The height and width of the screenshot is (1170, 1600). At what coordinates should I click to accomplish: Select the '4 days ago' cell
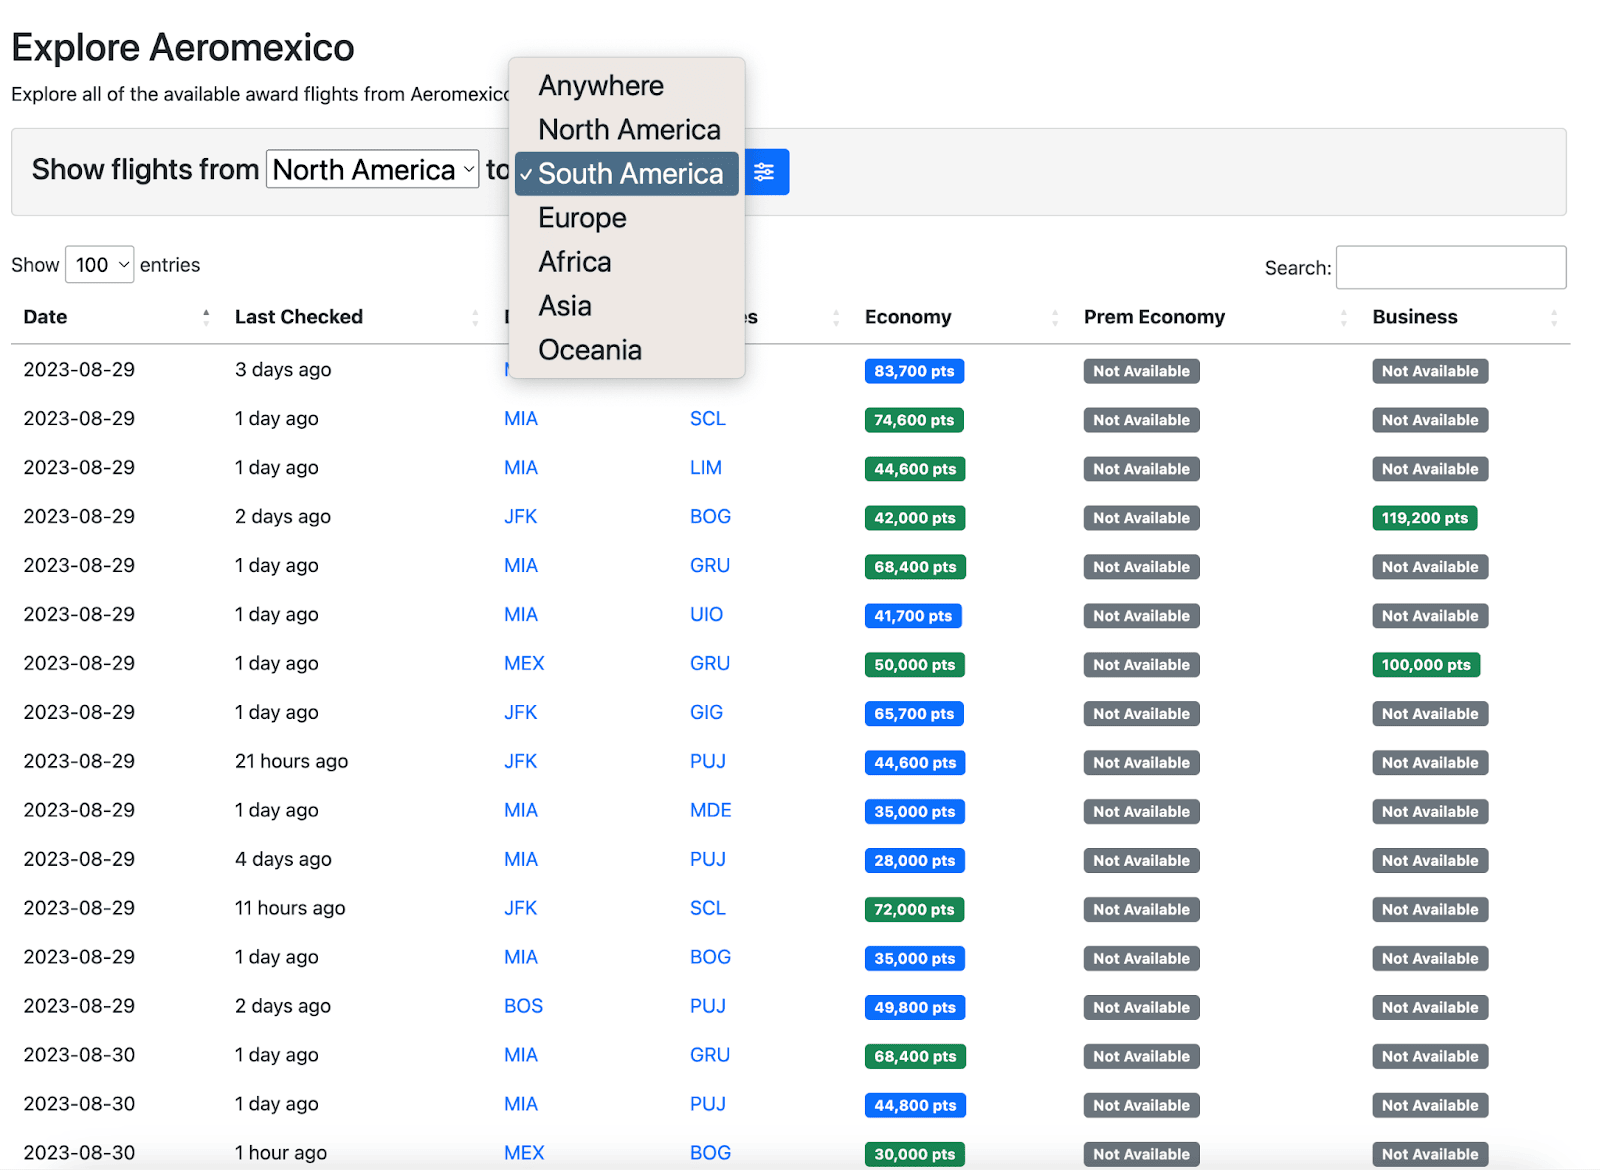[283, 860]
